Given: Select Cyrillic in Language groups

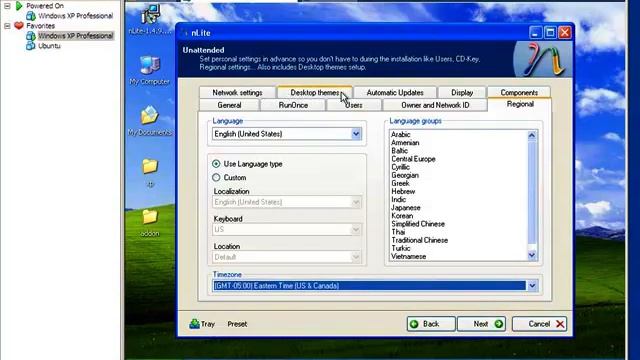Looking at the screenshot, I should tap(400, 167).
